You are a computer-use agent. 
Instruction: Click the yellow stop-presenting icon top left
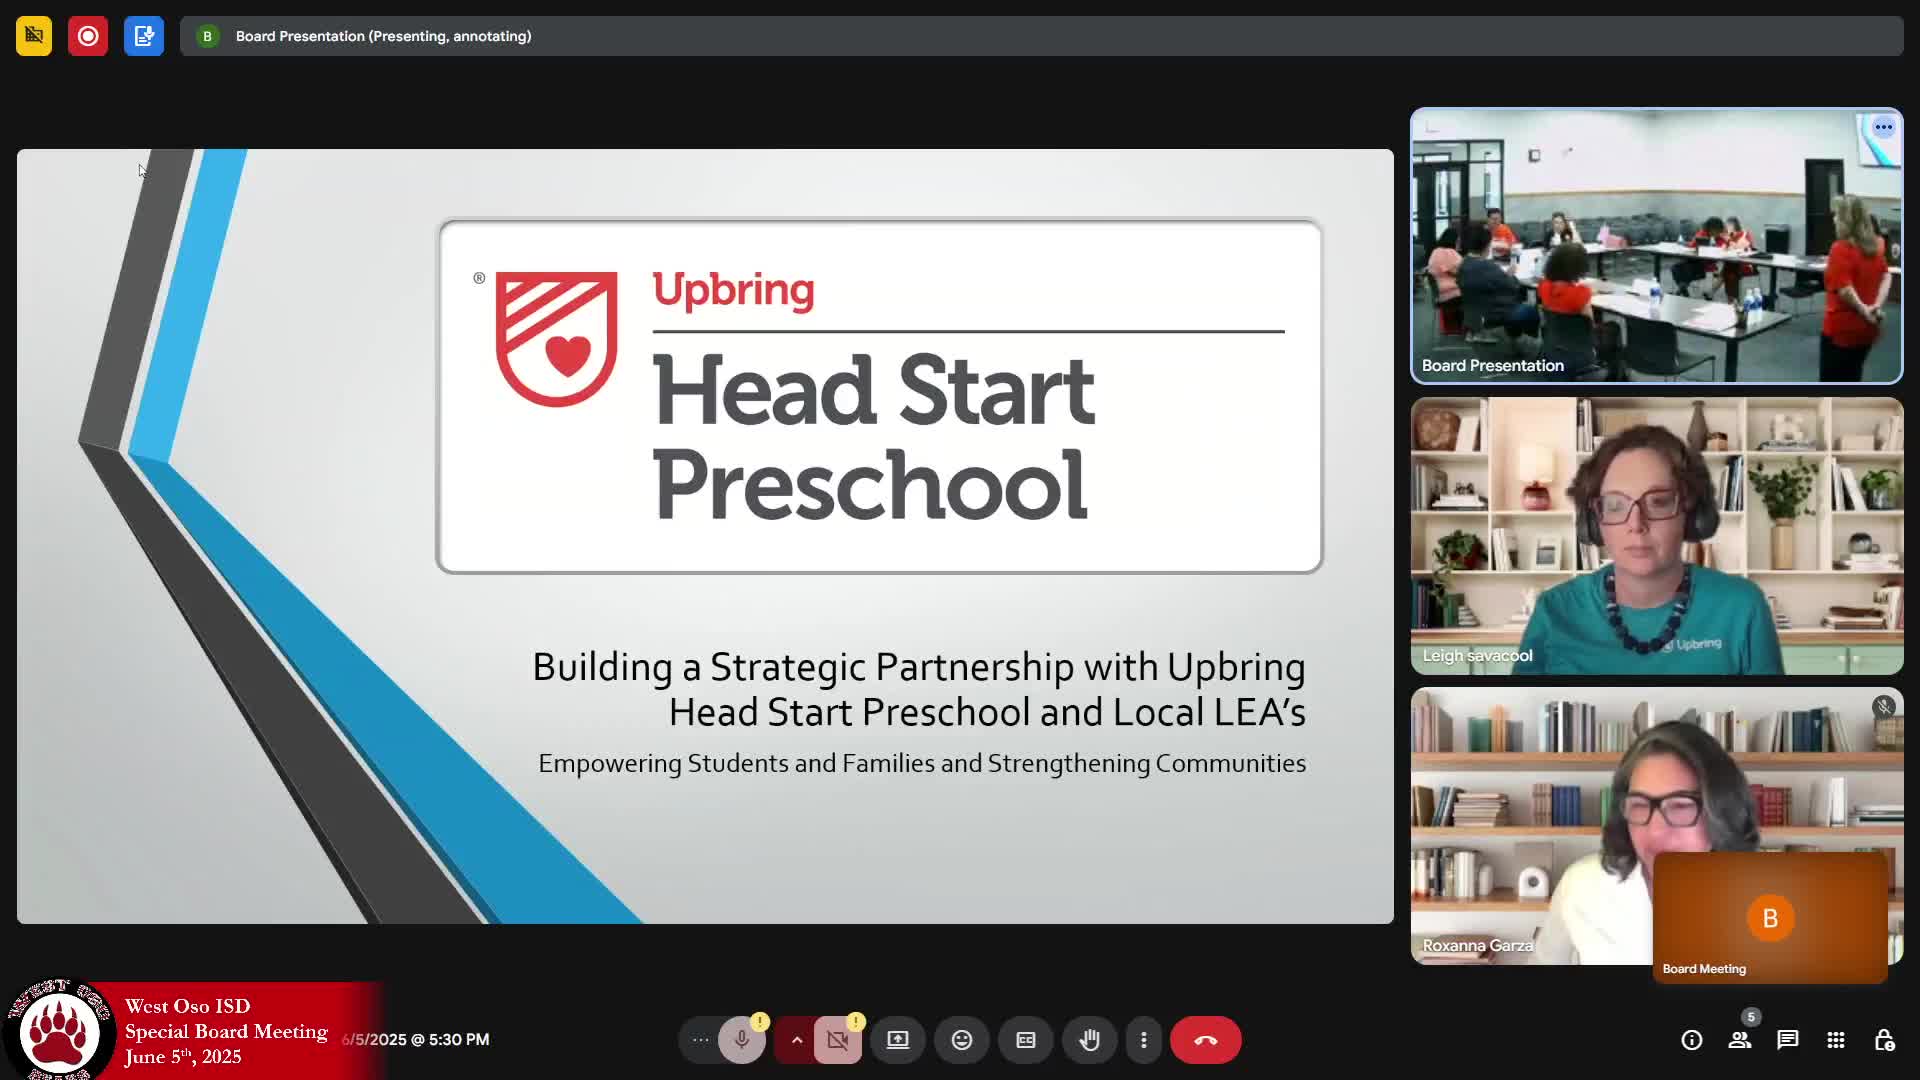[x=34, y=36]
